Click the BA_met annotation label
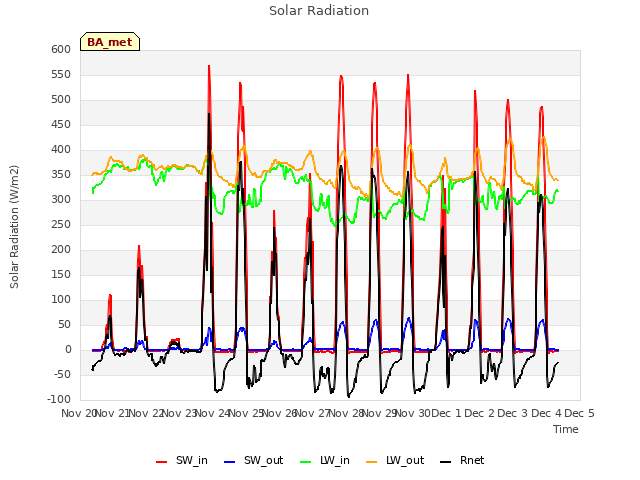This screenshot has height=480, width=640. click(x=110, y=42)
